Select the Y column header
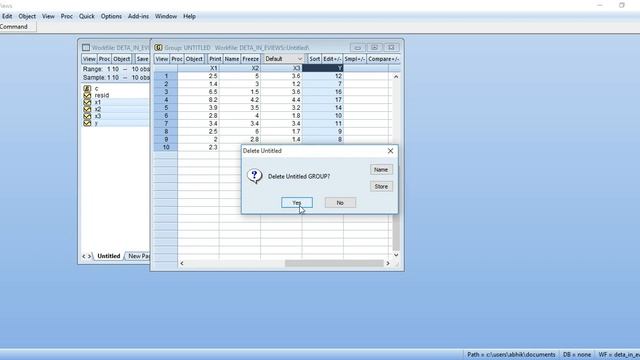 tap(322, 68)
